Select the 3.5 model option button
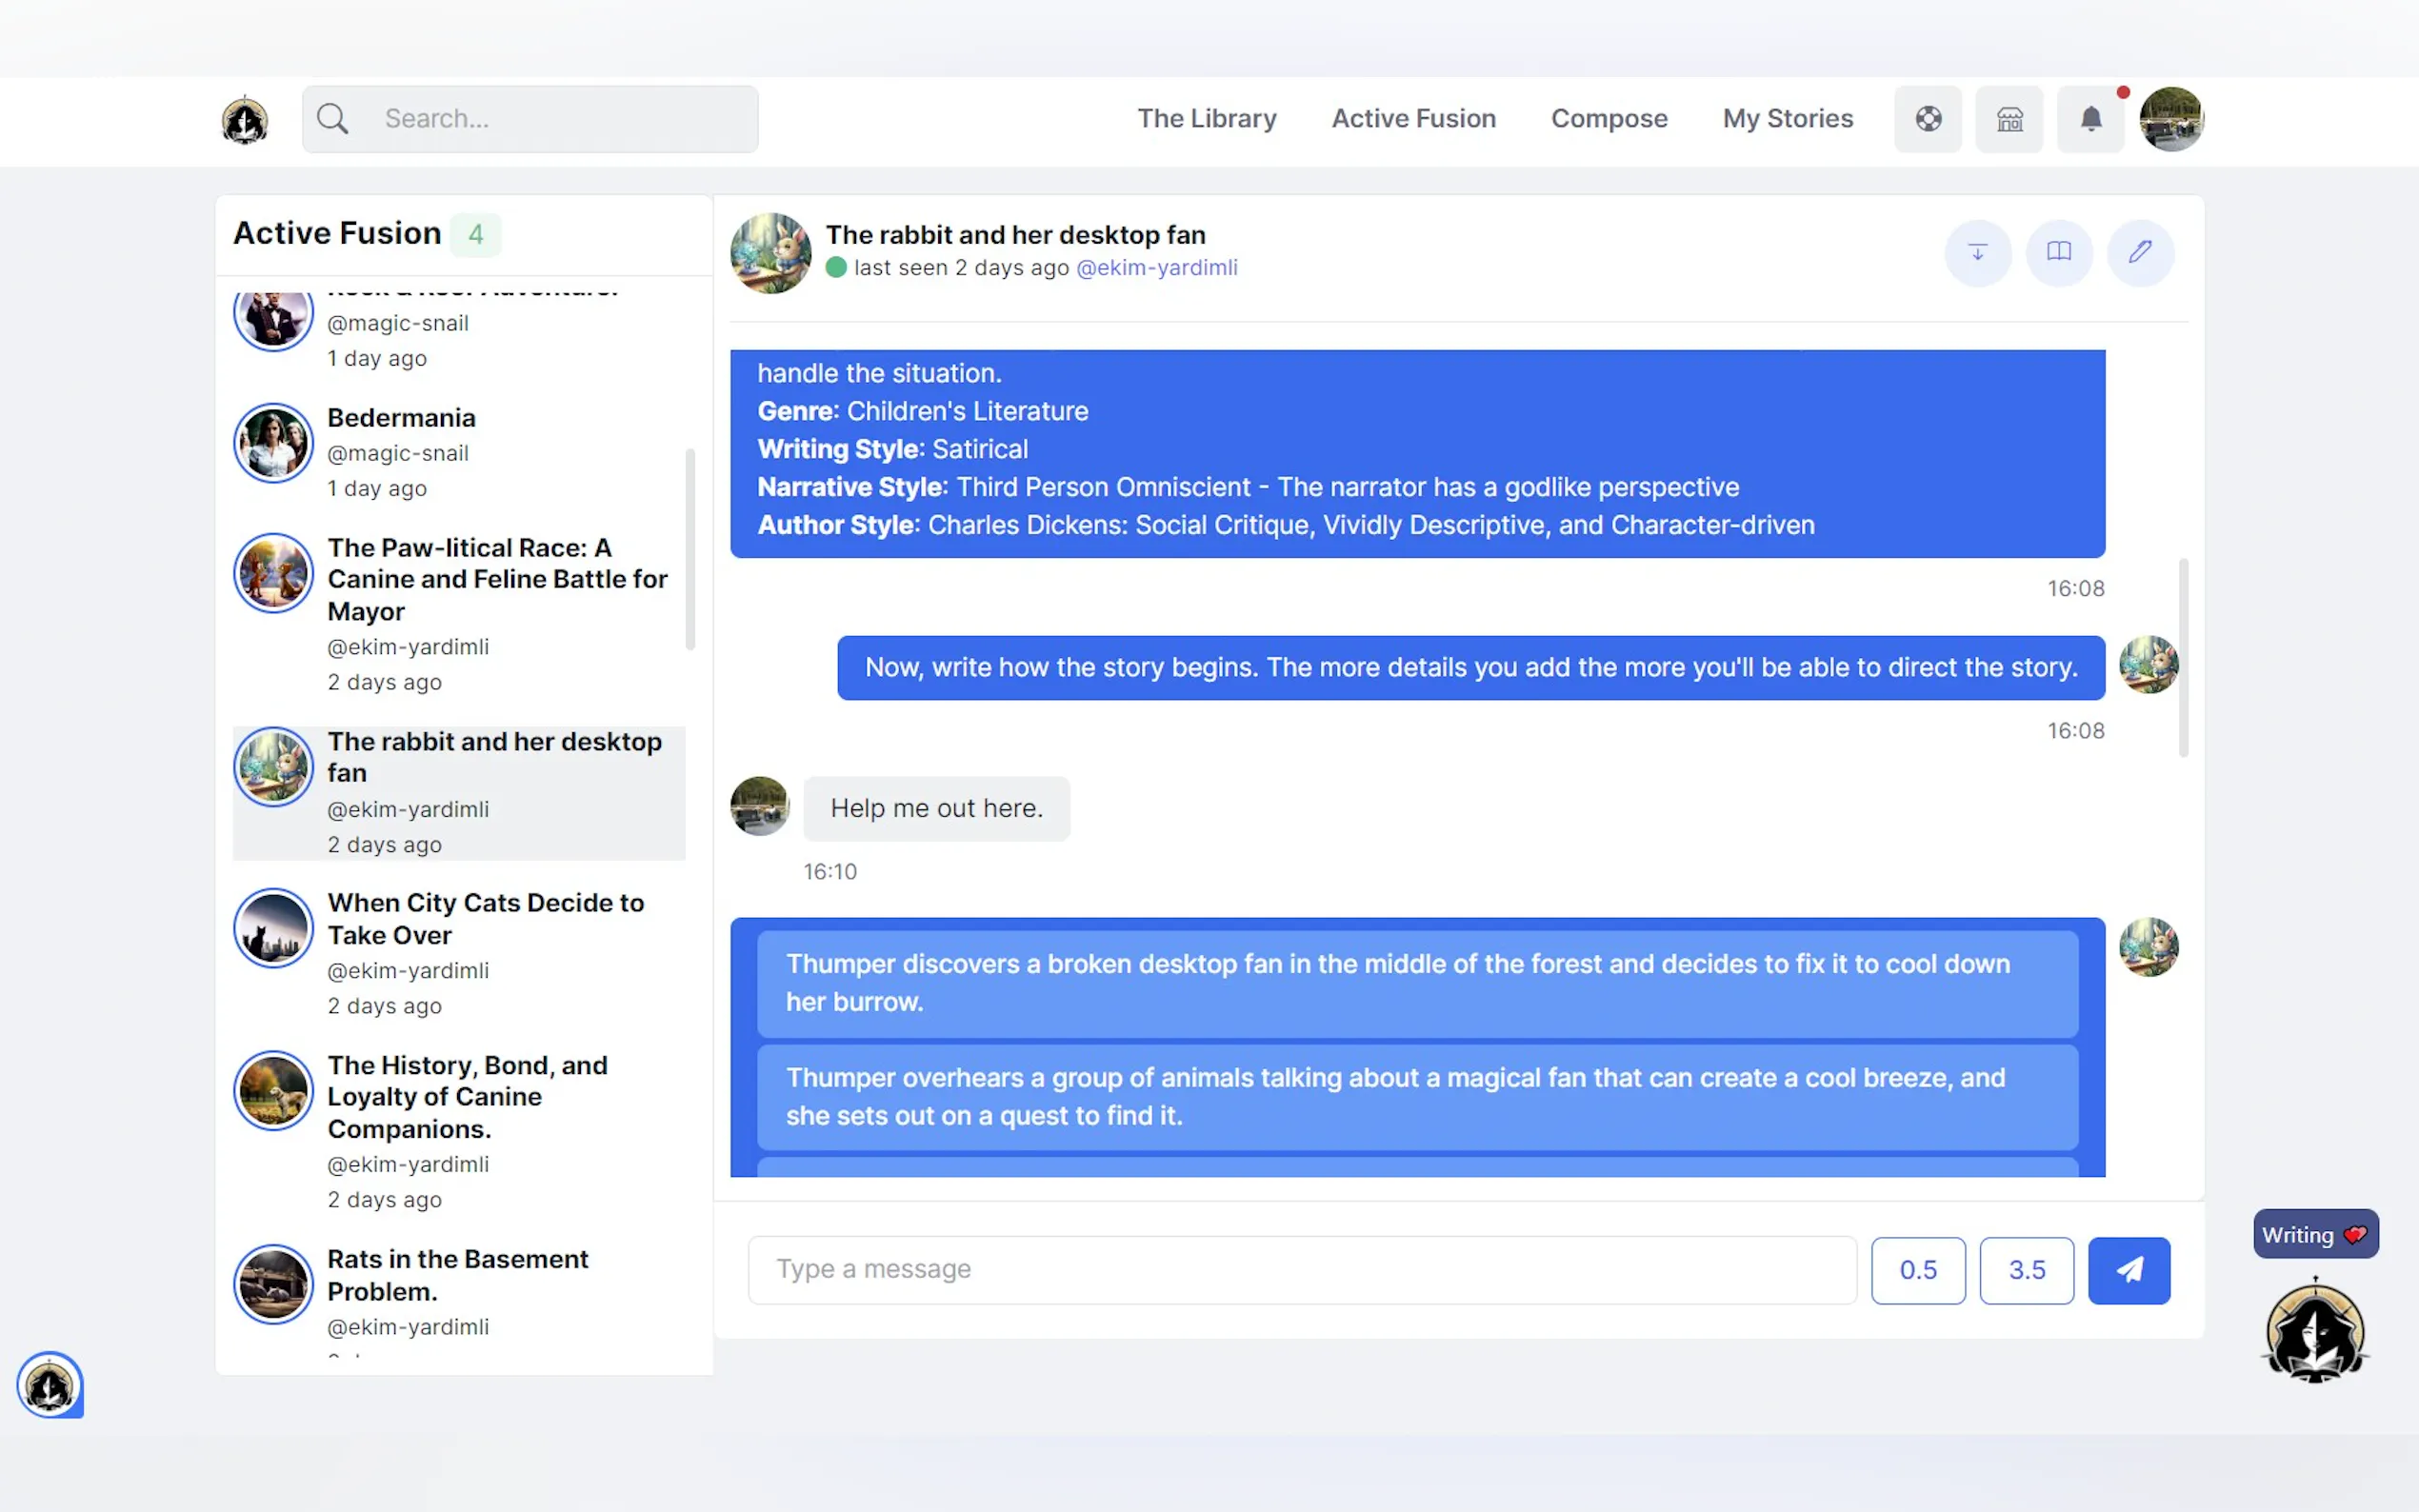 click(2026, 1269)
